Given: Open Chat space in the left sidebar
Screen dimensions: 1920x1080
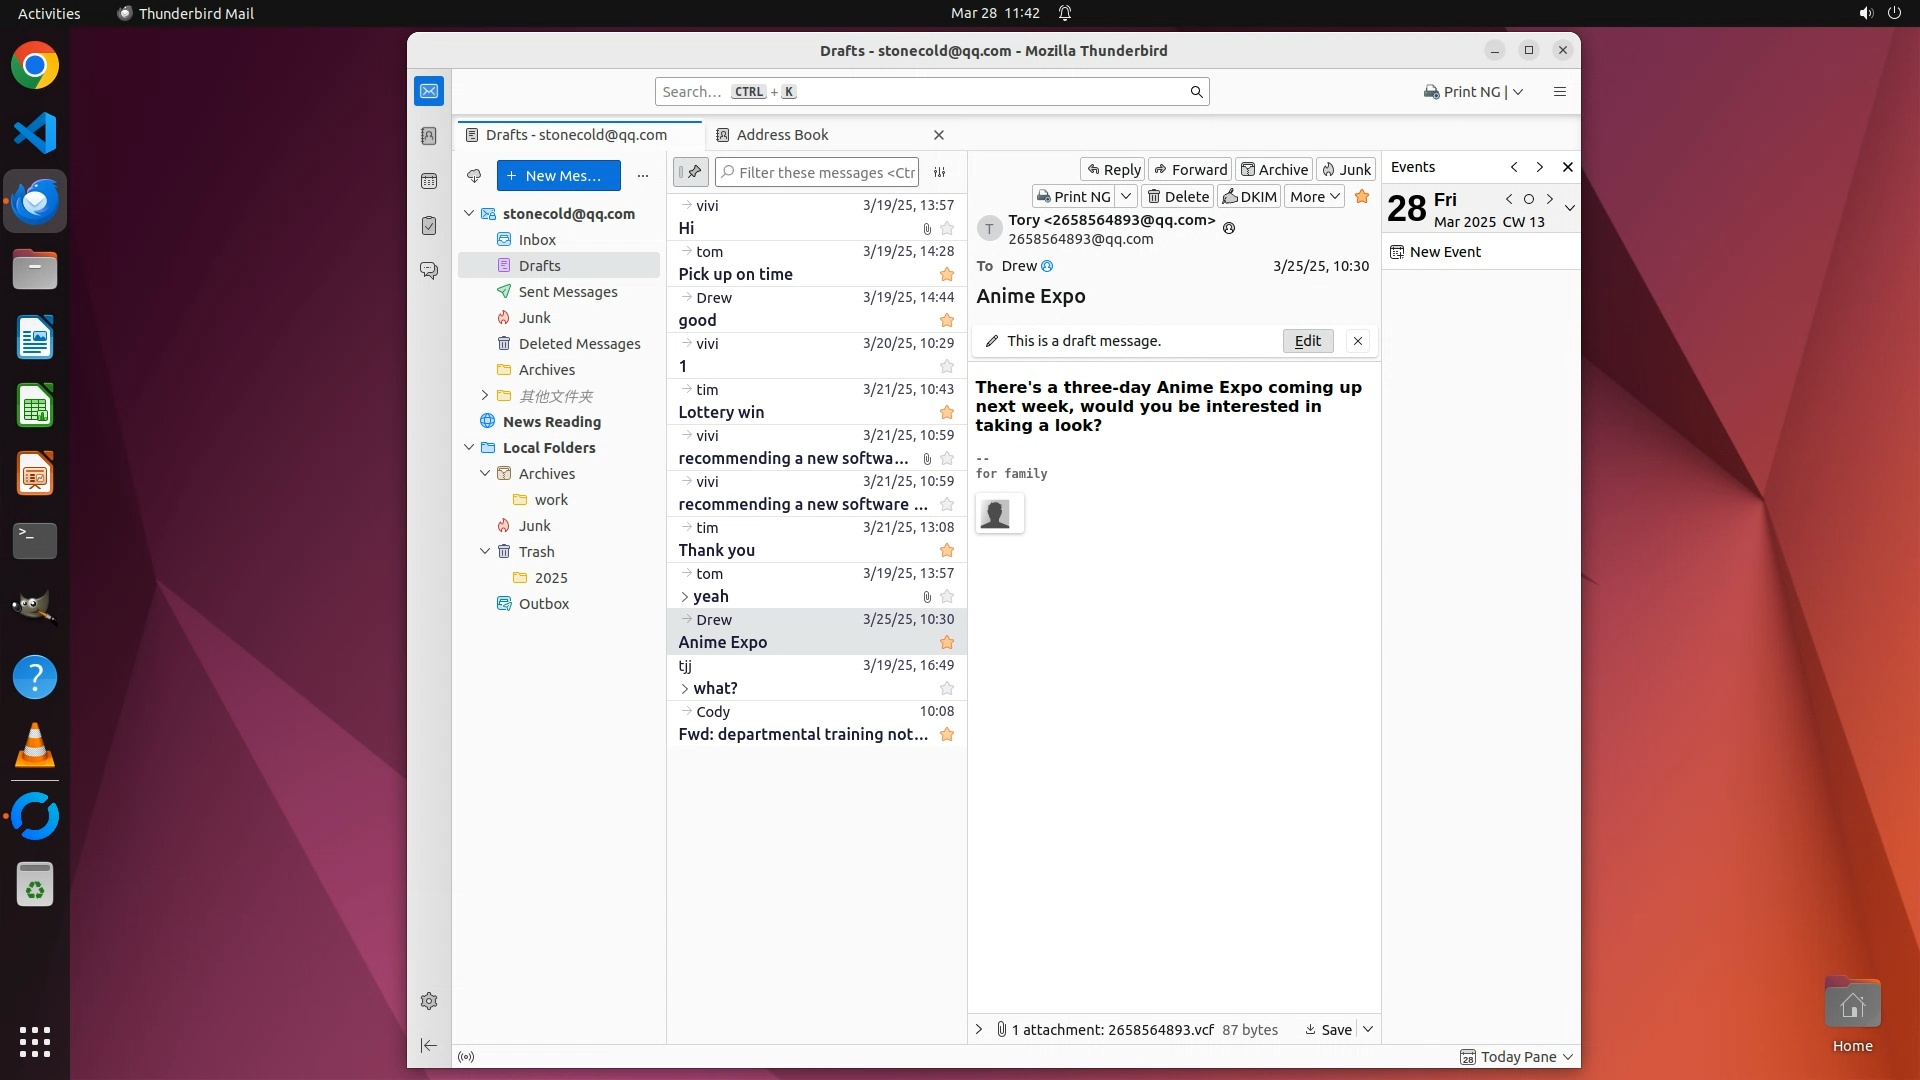Looking at the screenshot, I should tap(429, 271).
